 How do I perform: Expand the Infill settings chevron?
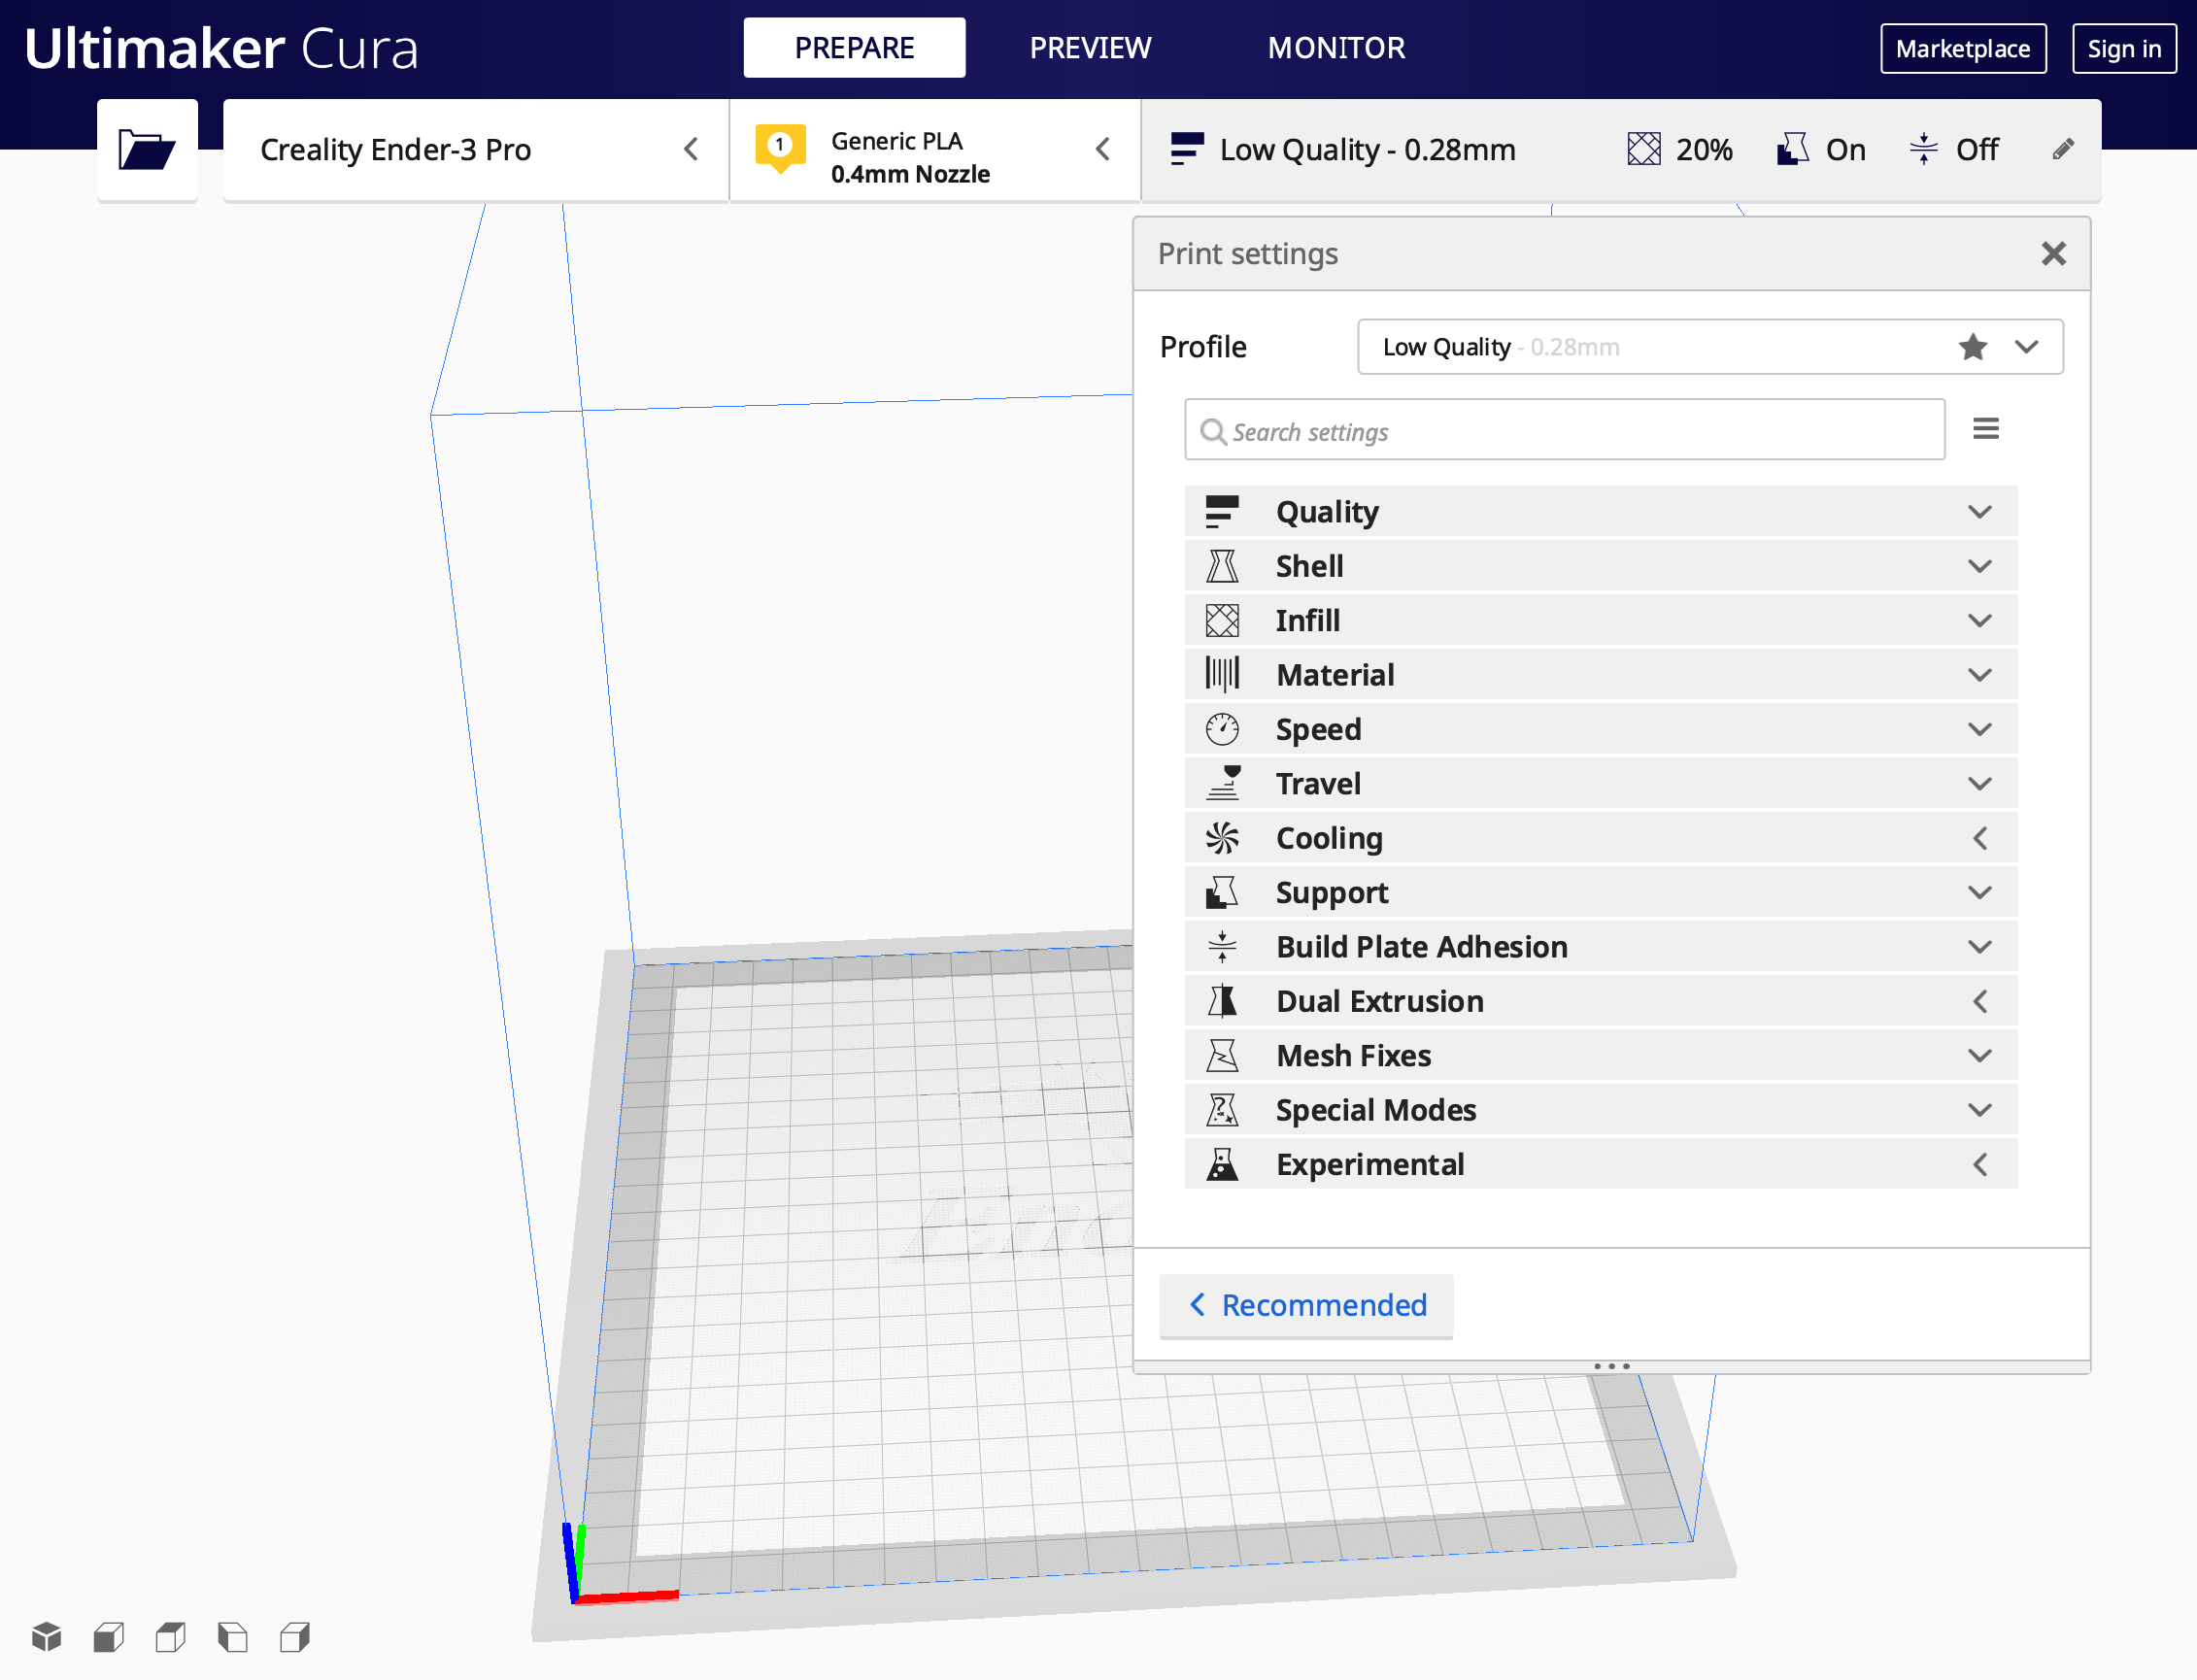click(1979, 621)
